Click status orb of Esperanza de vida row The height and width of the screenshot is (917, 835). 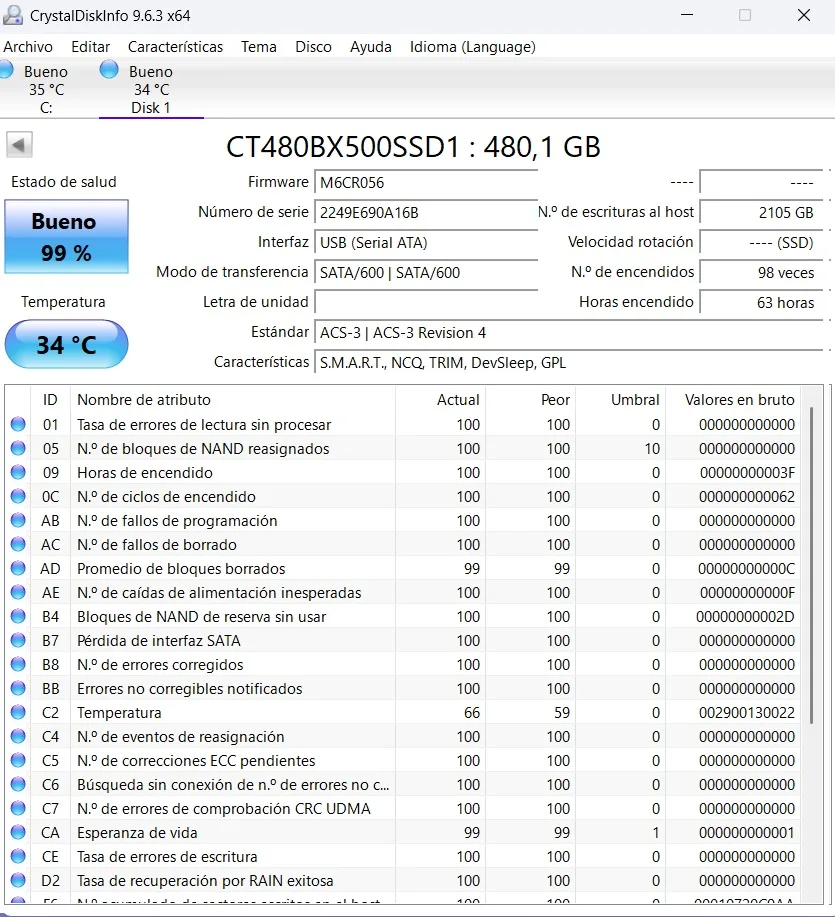pos(18,832)
